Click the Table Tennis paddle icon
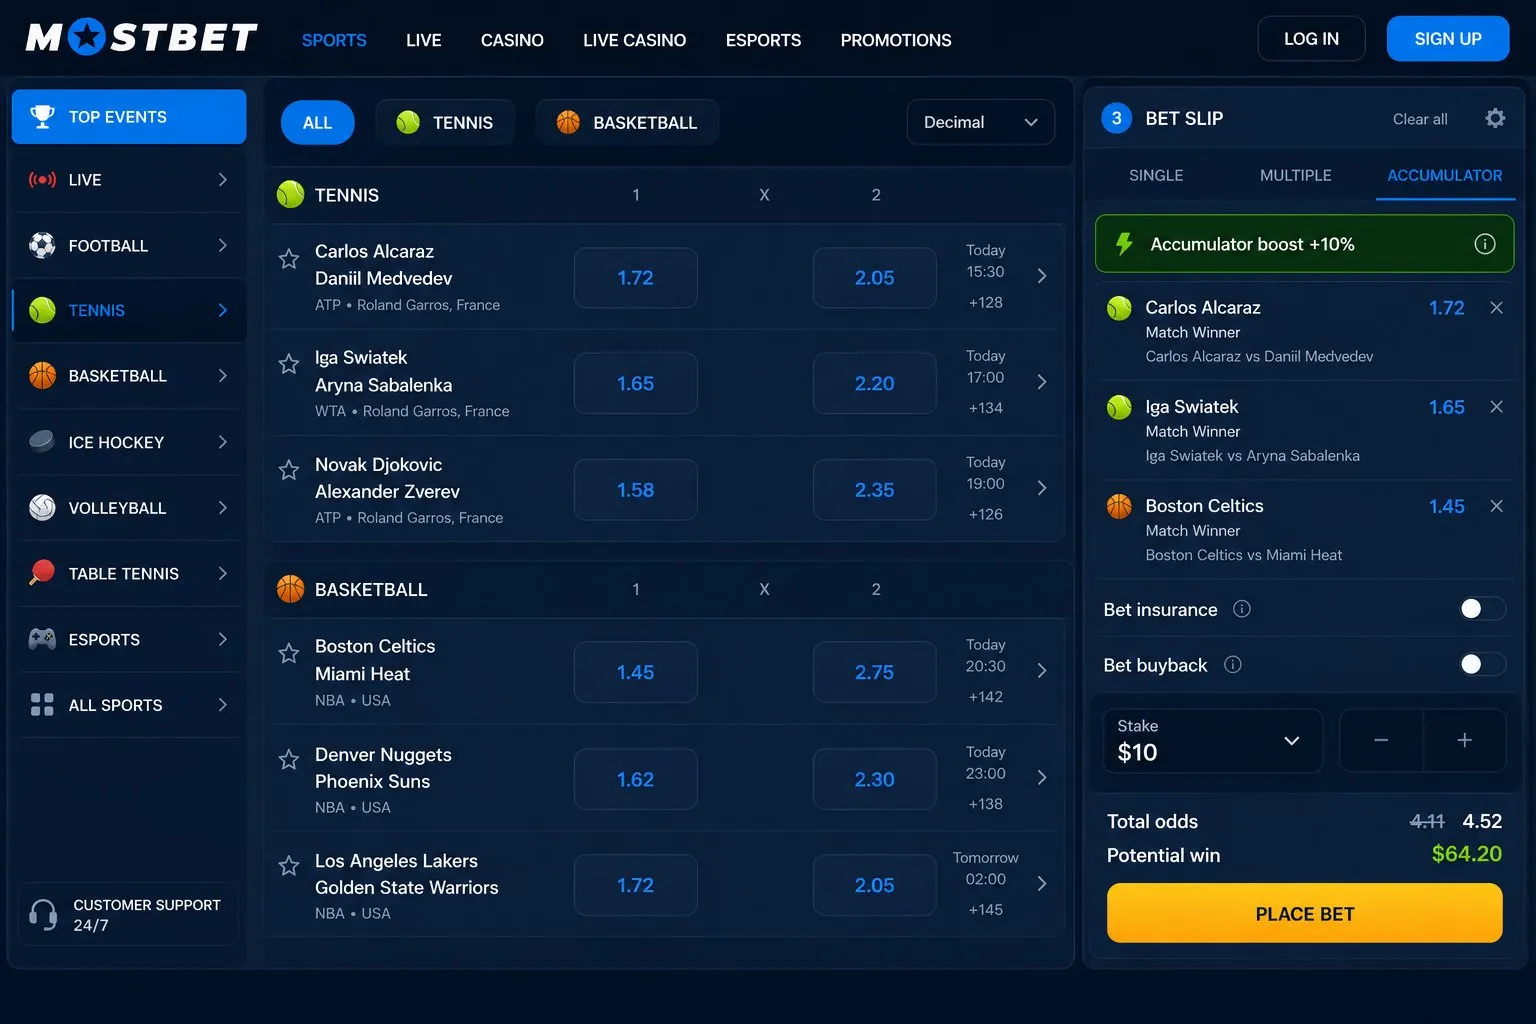Screen dimensions: 1536x1024 point(42,572)
